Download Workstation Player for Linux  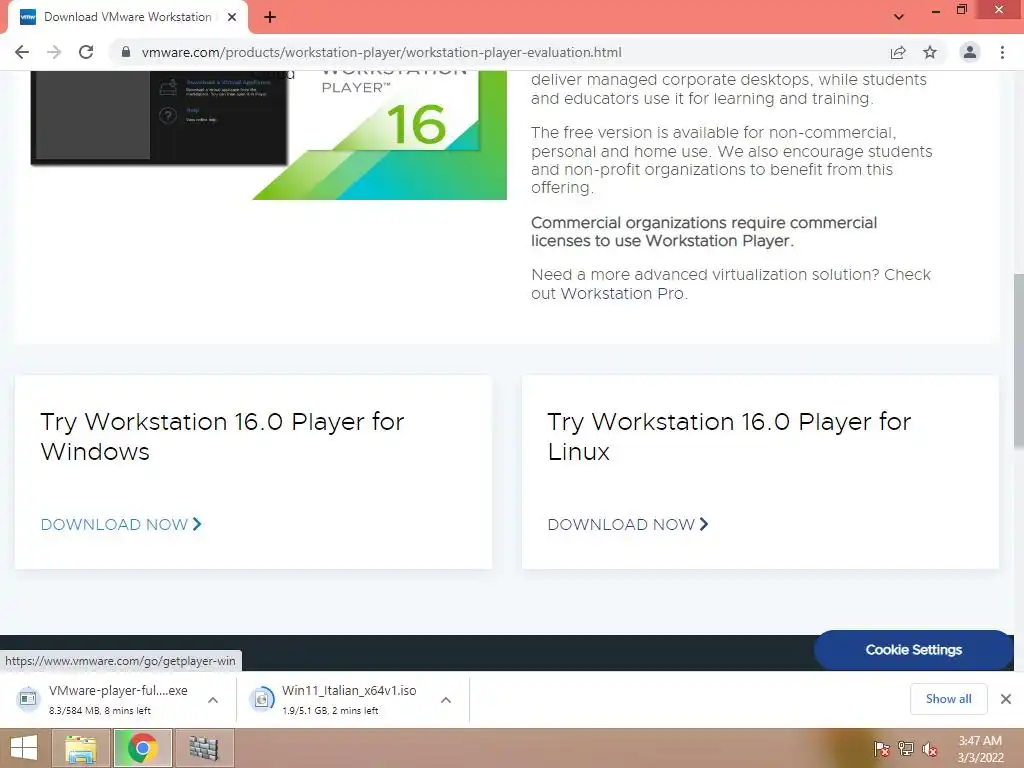pos(628,524)
